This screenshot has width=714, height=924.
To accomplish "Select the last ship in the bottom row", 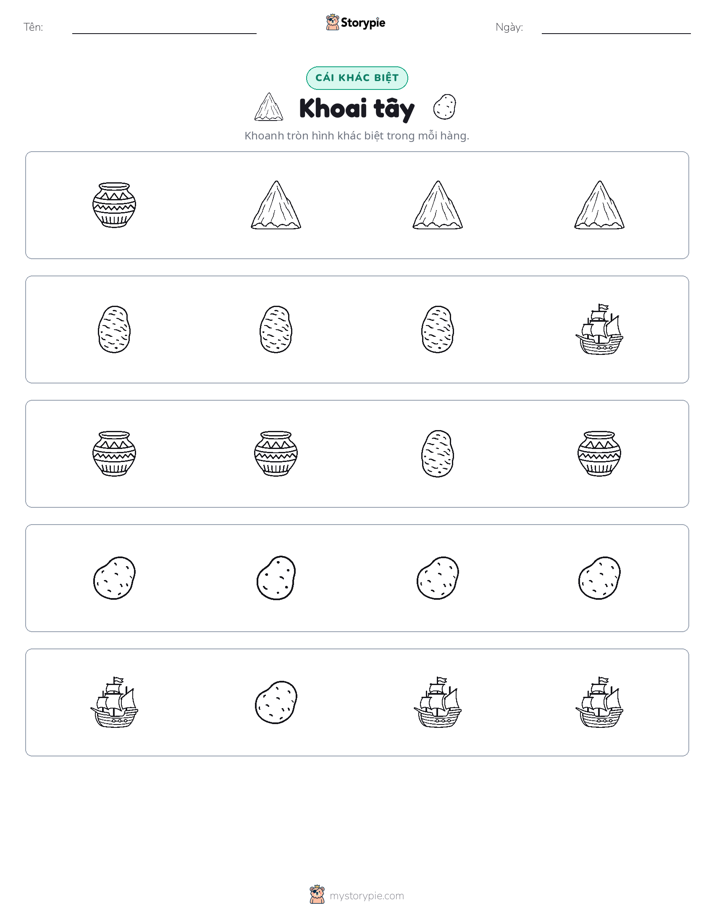I will click(599, 702).
